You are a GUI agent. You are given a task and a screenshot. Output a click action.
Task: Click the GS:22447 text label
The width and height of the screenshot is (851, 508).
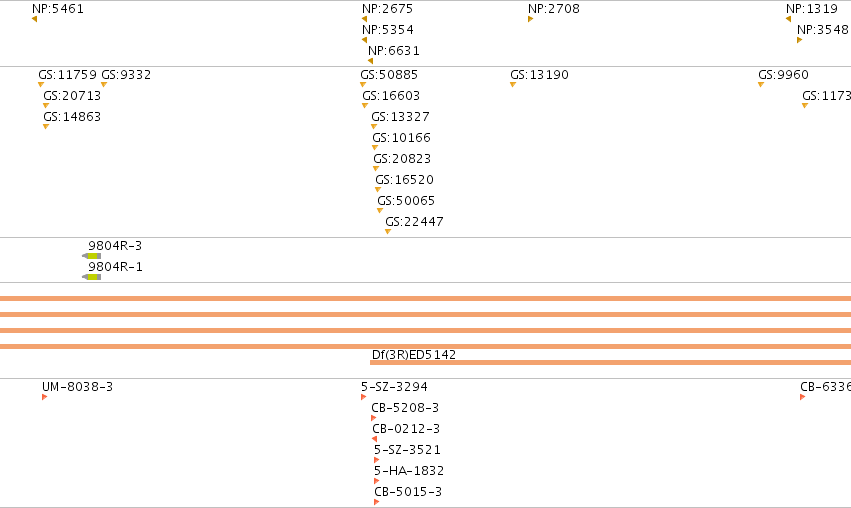414,221
